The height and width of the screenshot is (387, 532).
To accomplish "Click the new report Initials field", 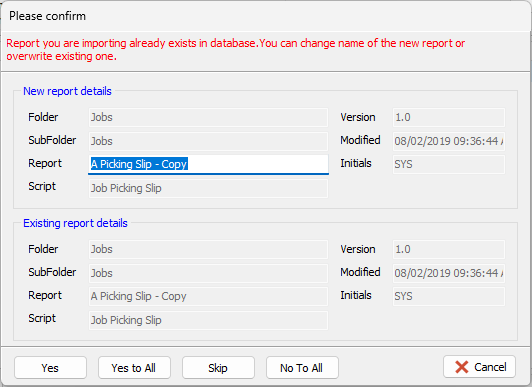I will pos(449,165).
